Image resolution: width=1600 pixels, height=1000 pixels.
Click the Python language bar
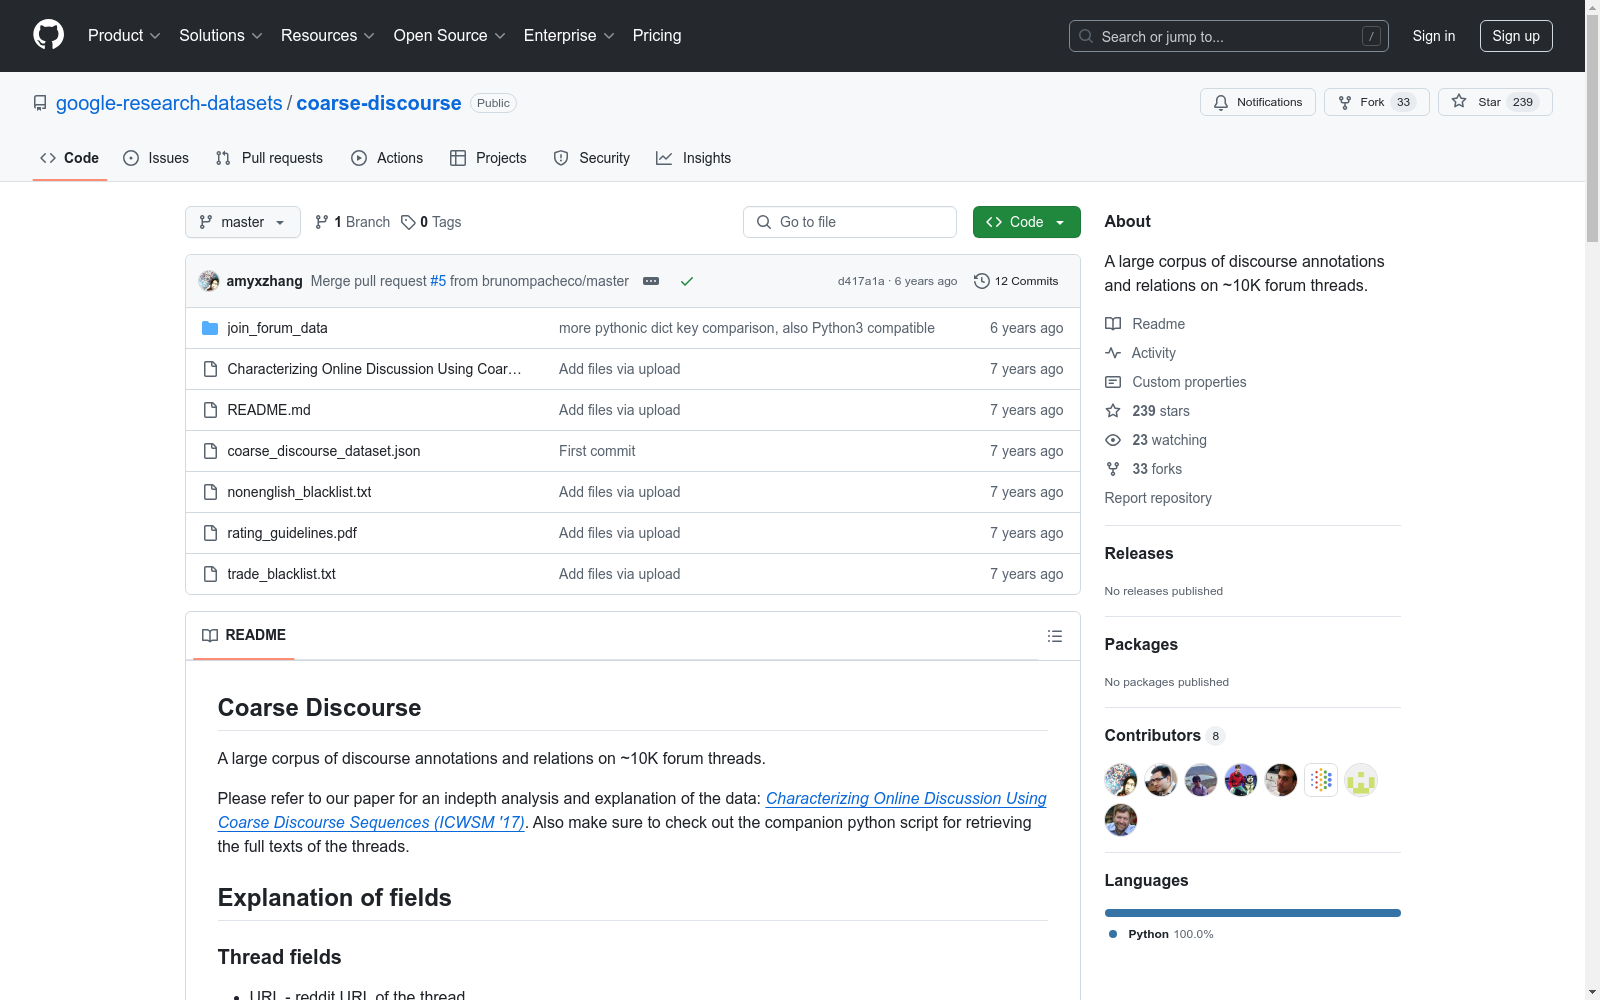(1253, 913)
